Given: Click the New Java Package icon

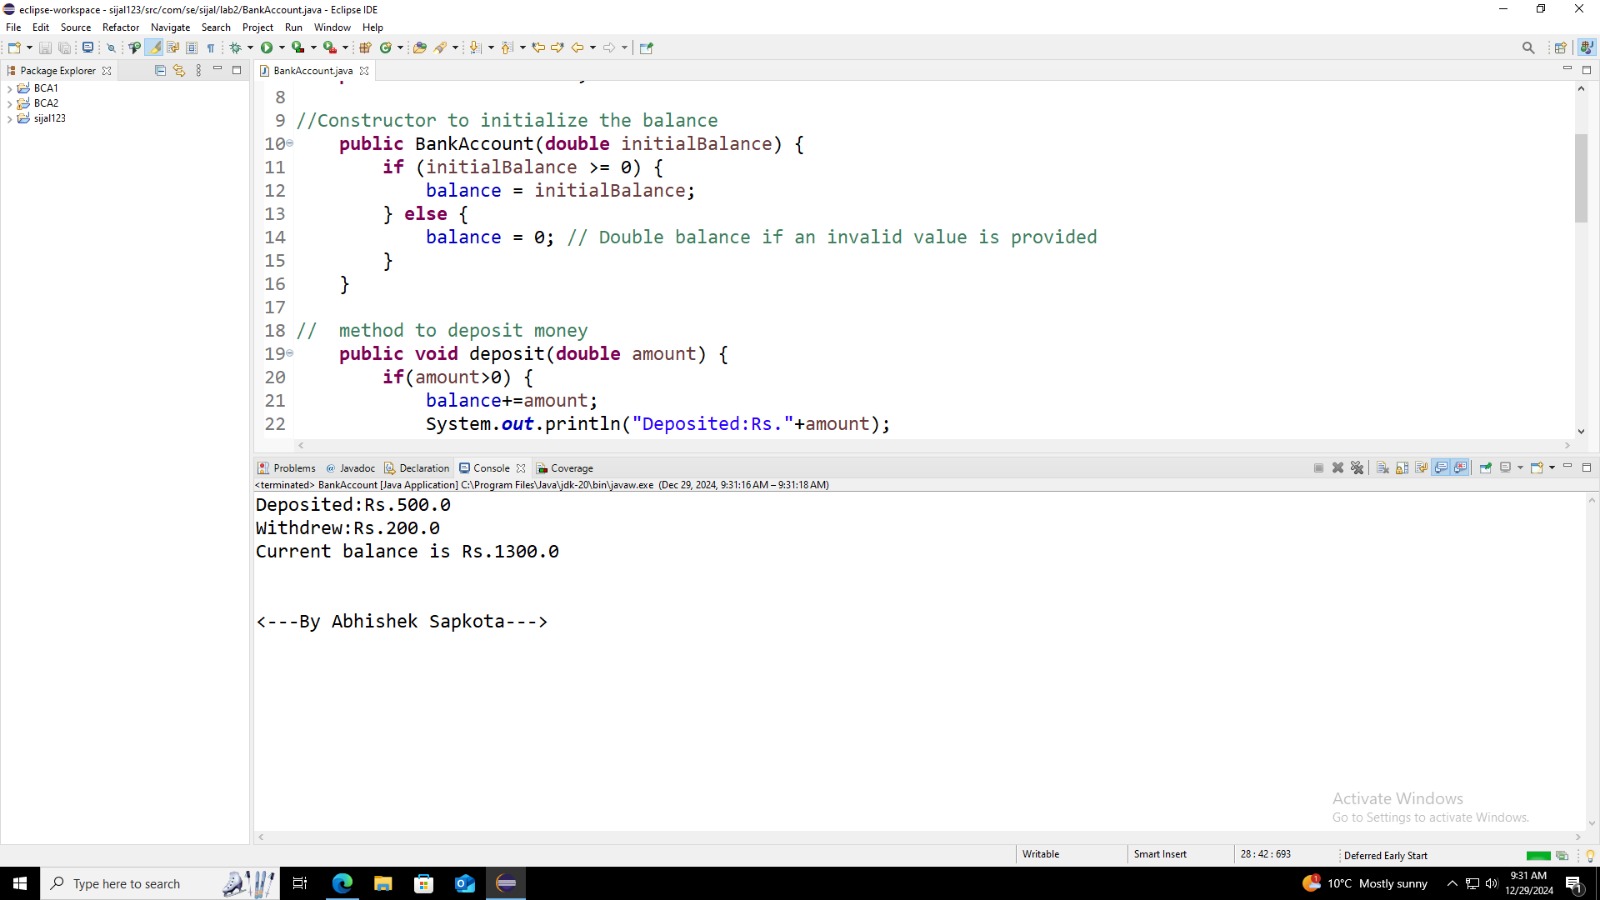Looking at the screenshot, I should coord(365,47).
